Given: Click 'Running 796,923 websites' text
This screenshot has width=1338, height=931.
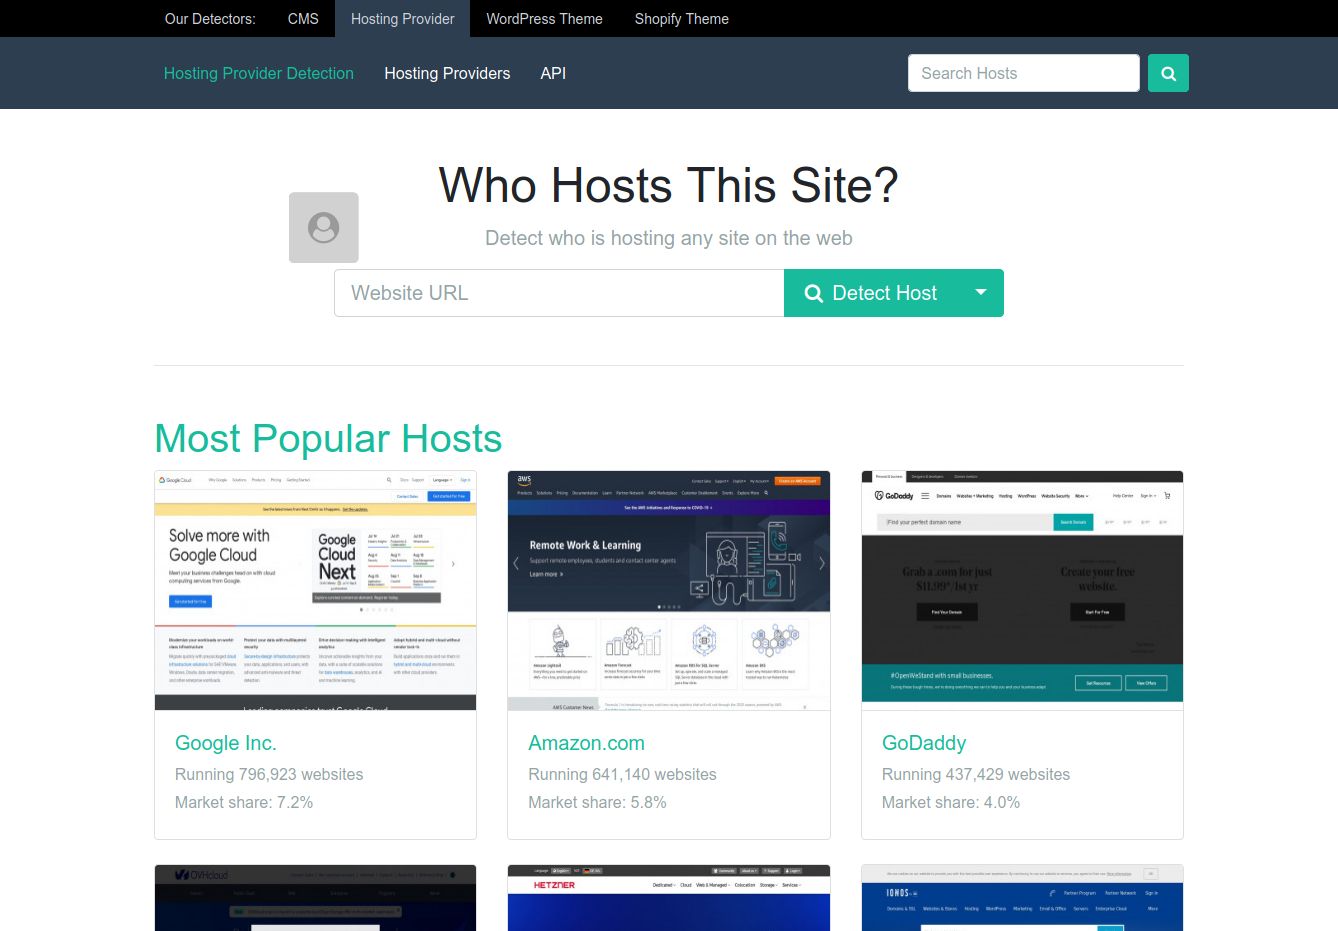Looking at the screenshot, I should [269, 774].
